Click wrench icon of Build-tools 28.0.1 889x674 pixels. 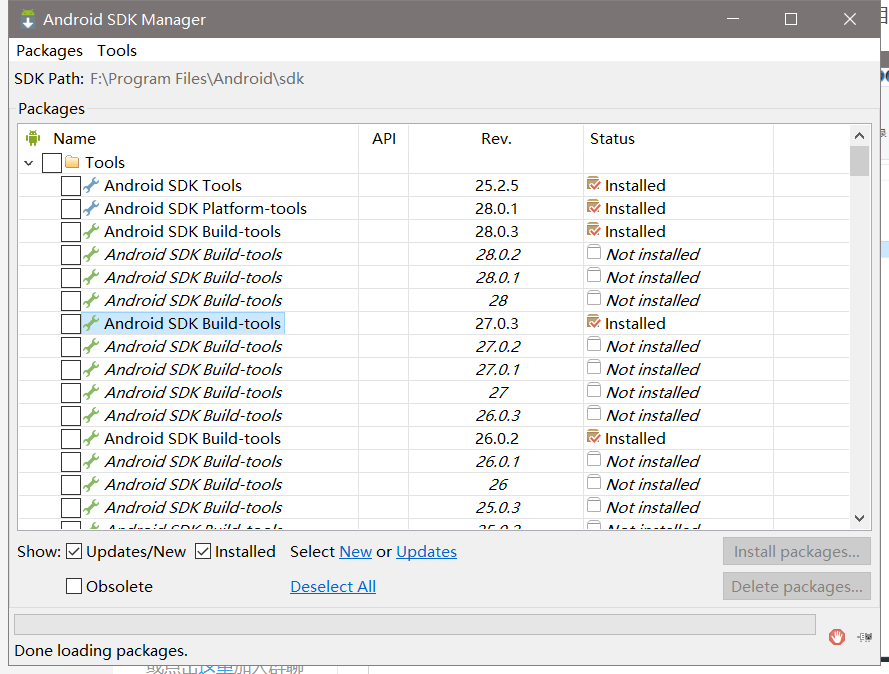(x=91, y=277)
